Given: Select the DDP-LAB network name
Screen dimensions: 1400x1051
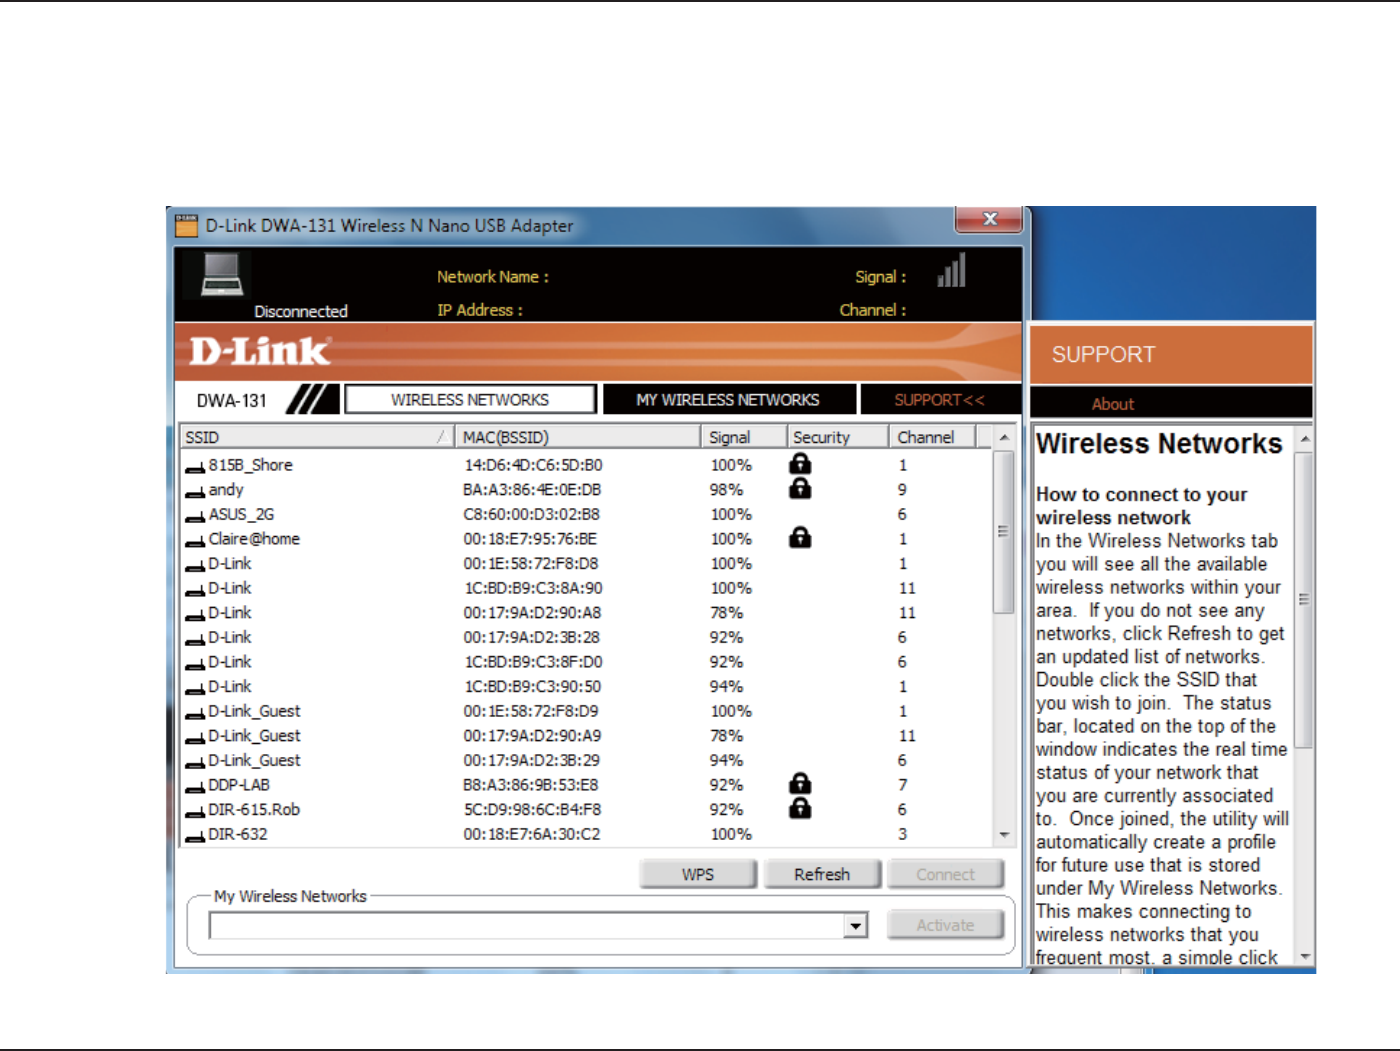Looking at the screenshot, I should 239,785.
